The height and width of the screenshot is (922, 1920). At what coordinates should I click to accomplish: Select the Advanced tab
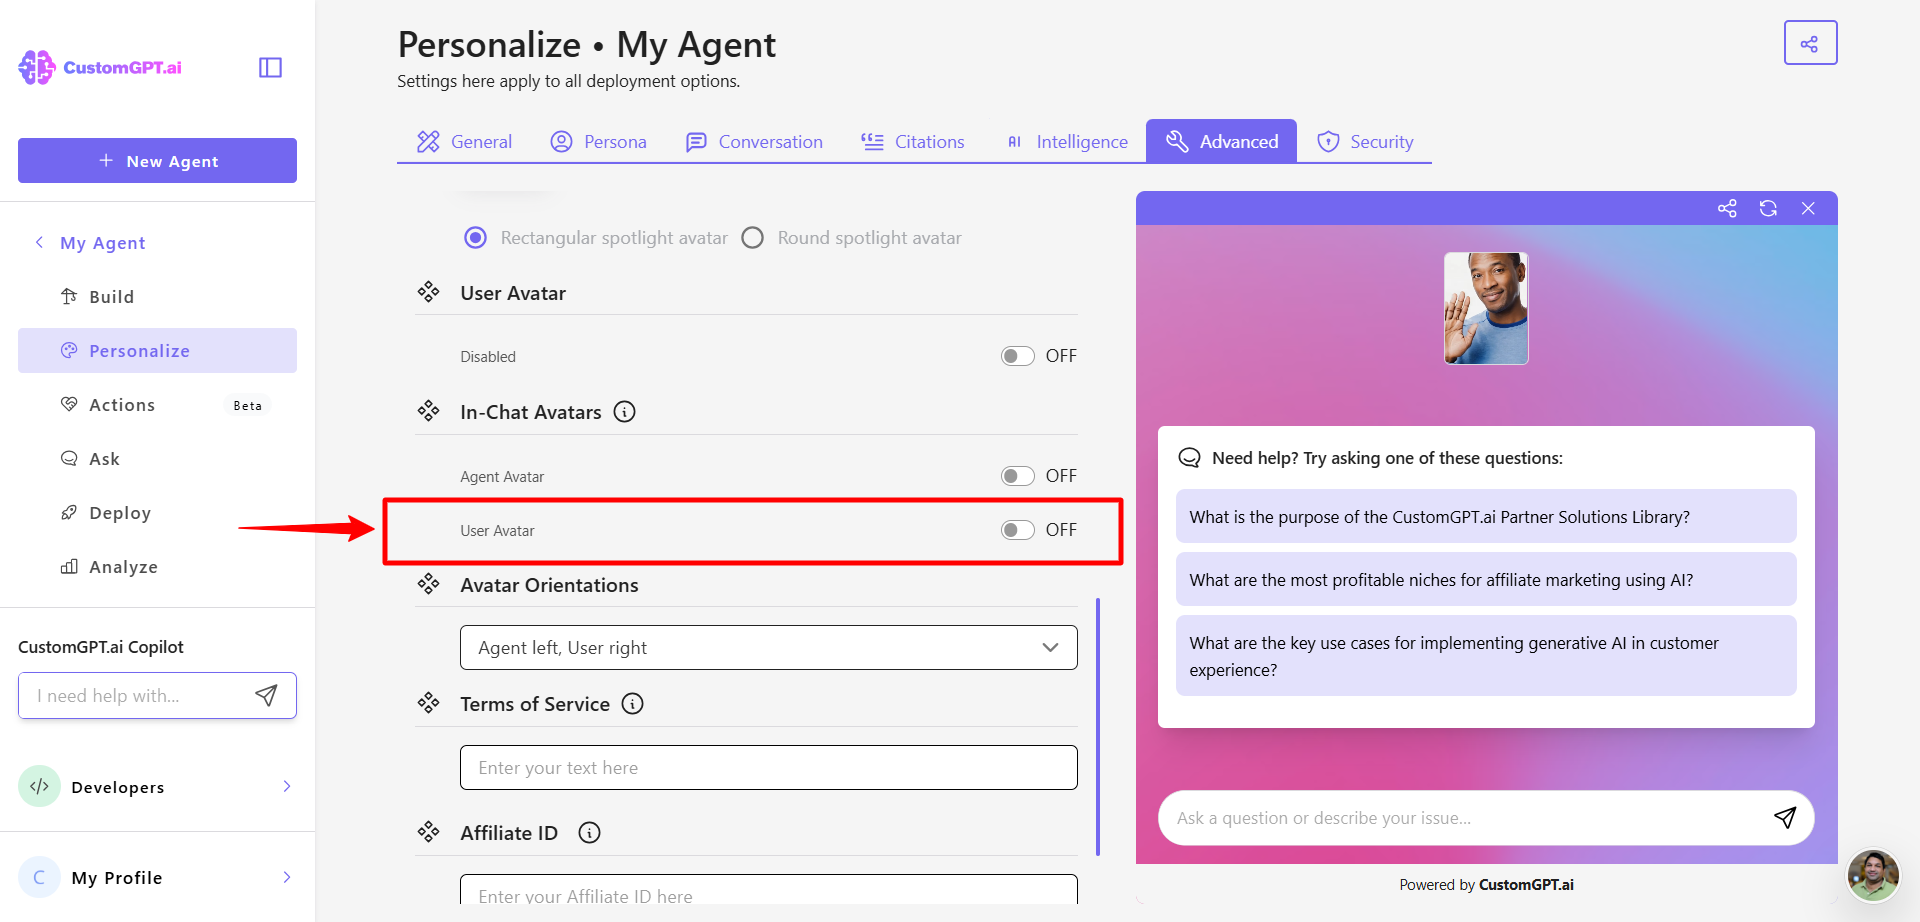[x=1221, y=141]
